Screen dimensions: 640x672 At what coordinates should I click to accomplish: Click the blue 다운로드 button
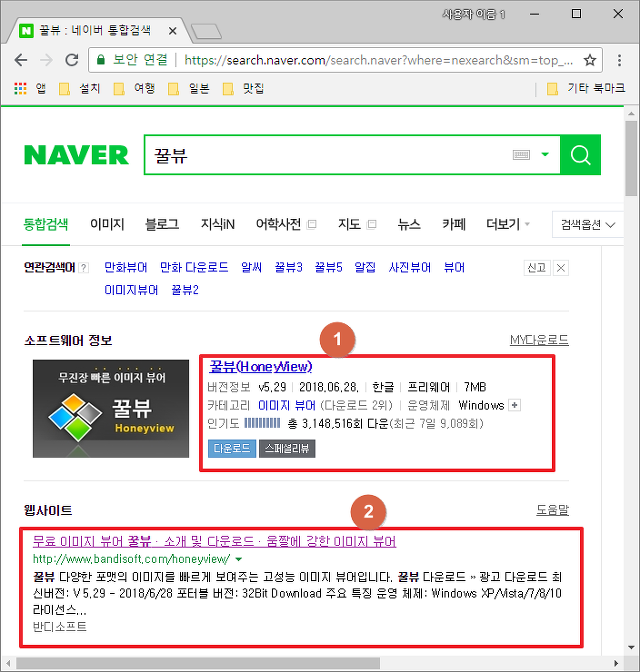coord(232,449)
